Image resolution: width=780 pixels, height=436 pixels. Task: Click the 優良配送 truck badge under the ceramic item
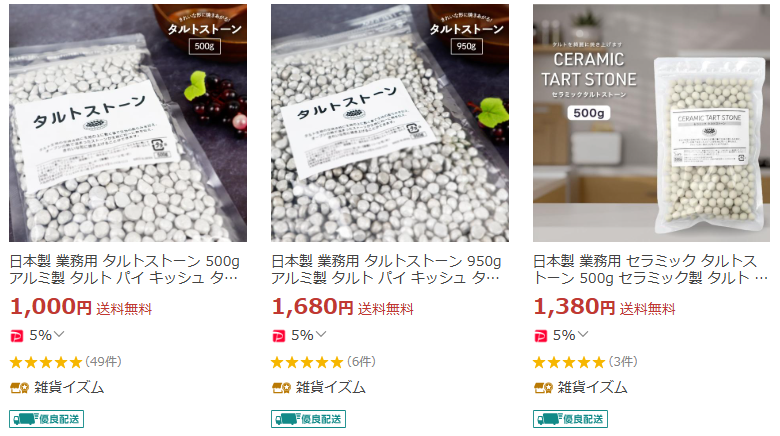(x=570, y=419)
